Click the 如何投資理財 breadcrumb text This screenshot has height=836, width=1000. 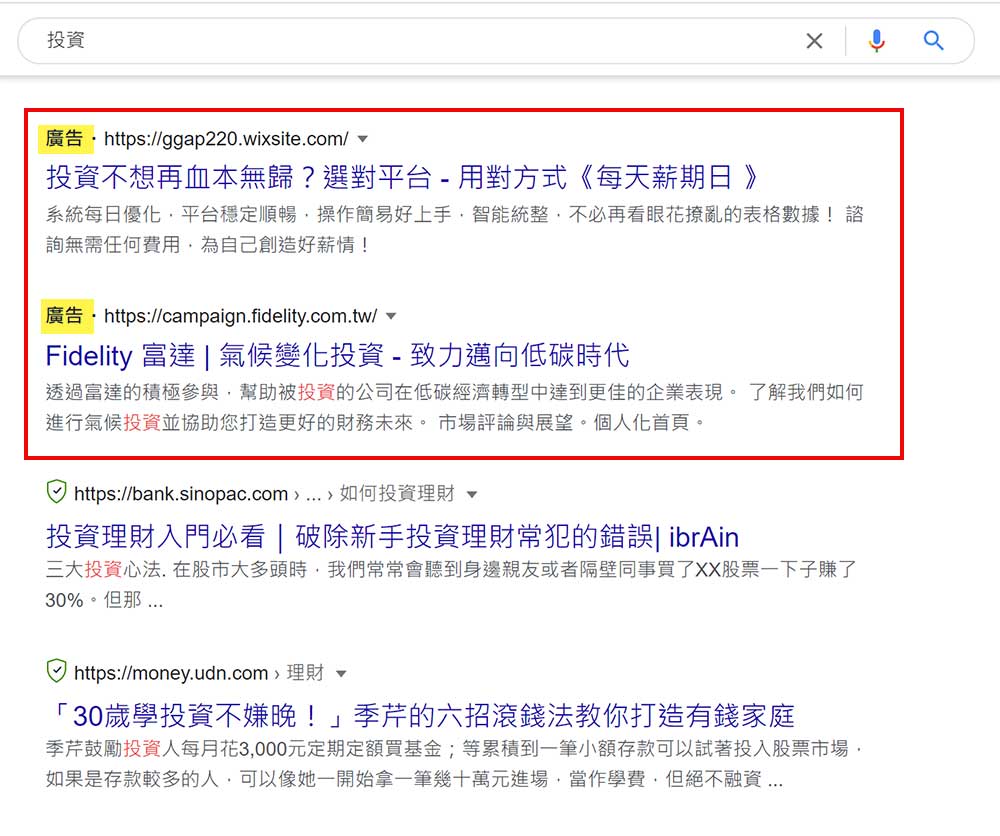pos(397,493)
